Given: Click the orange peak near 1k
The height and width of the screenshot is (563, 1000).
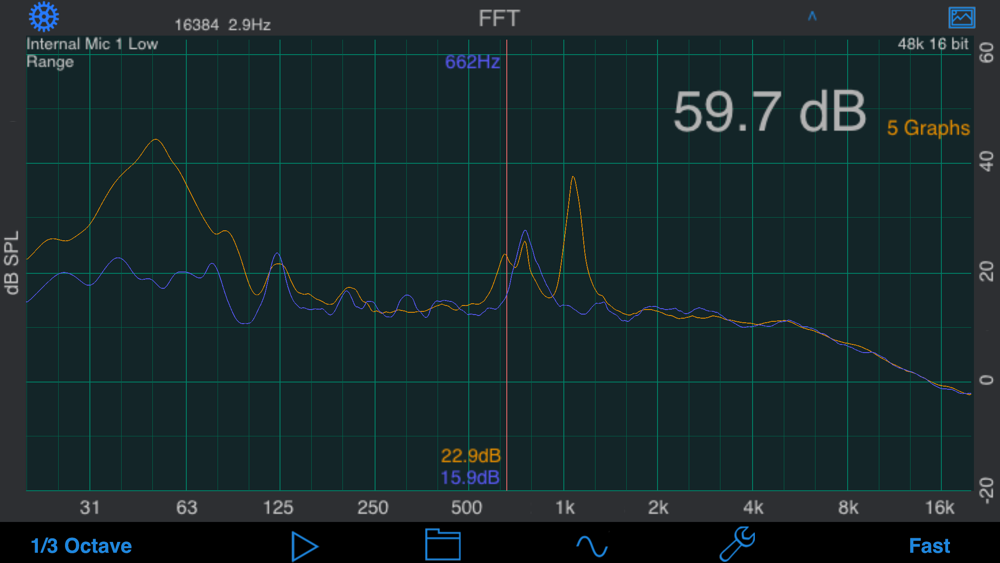Looking at the screenshot, I should click(573, 177).
